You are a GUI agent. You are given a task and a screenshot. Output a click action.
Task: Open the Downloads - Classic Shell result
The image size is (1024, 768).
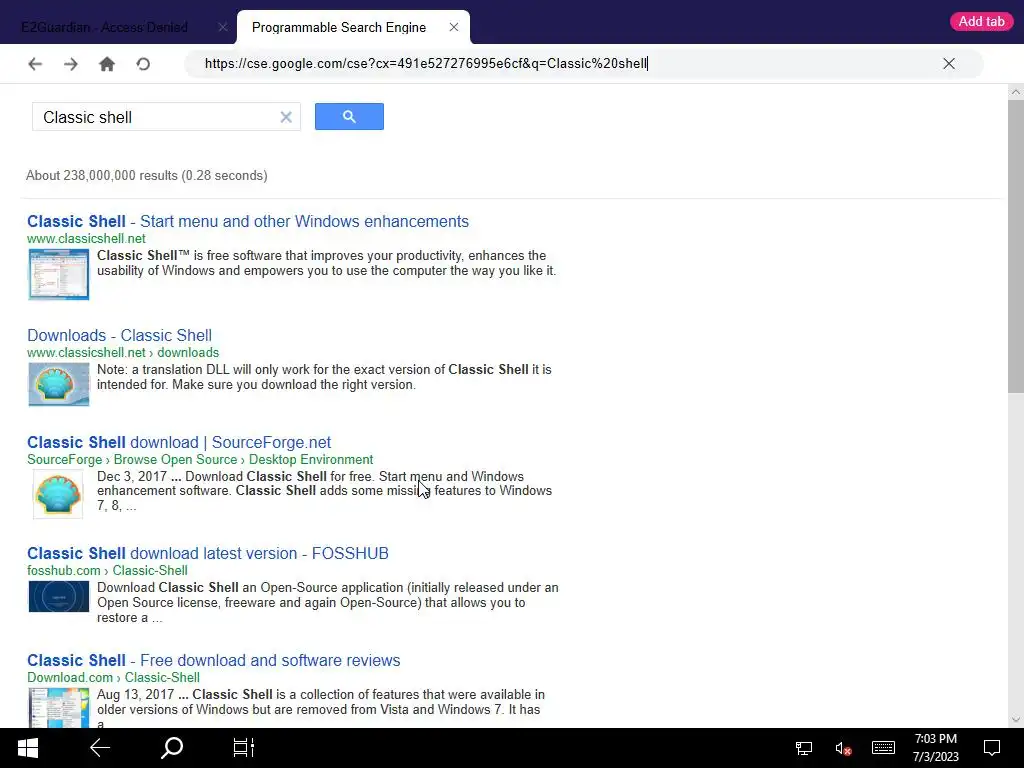pos(120,335)
